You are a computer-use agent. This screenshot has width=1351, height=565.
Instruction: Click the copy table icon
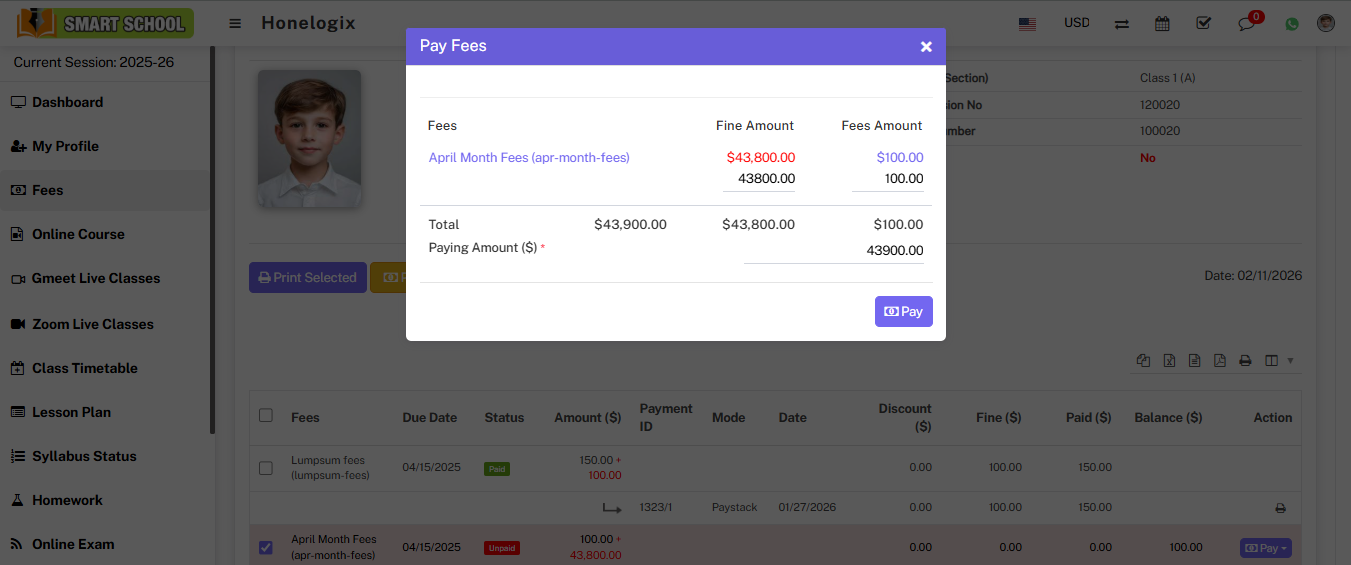(x=1144, y=361)
